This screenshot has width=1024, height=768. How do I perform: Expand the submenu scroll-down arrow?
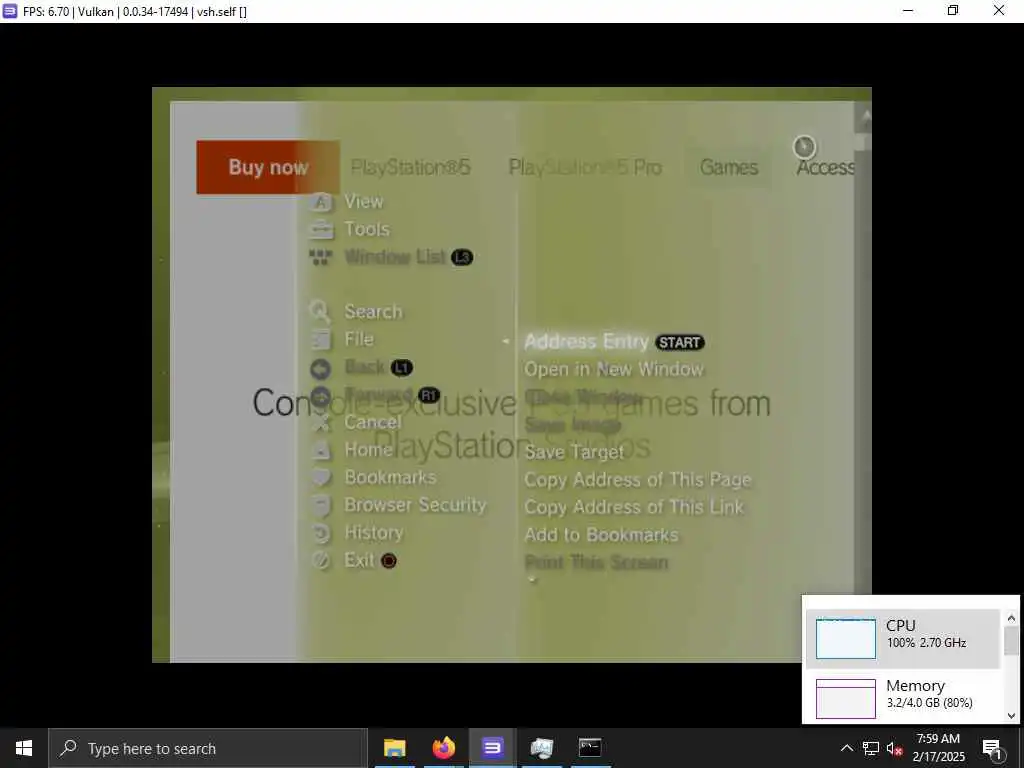click(532, 580)
